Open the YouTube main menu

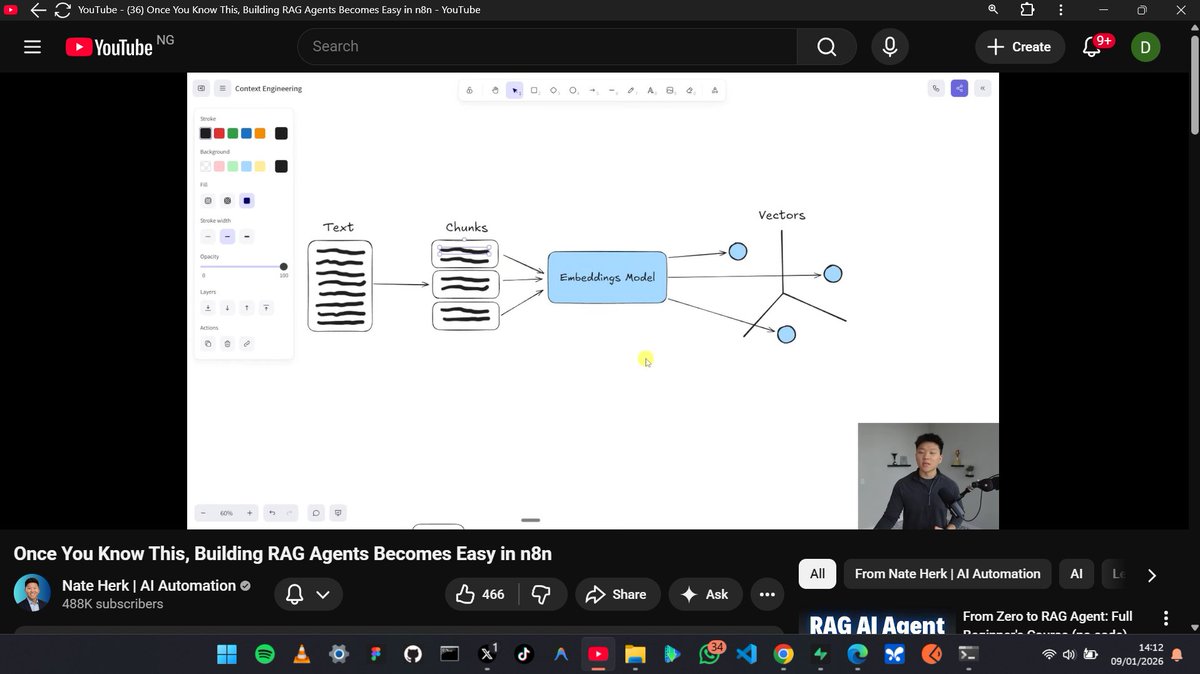(x=32, y=46)
